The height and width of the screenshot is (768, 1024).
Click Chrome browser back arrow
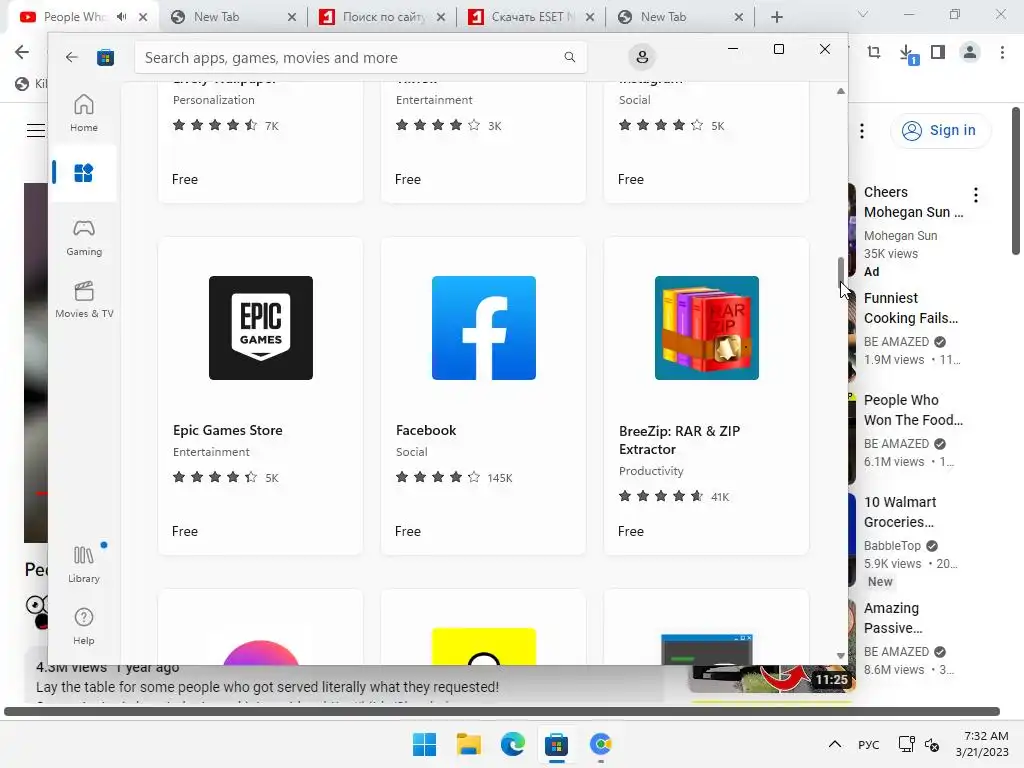coord(22,52)
